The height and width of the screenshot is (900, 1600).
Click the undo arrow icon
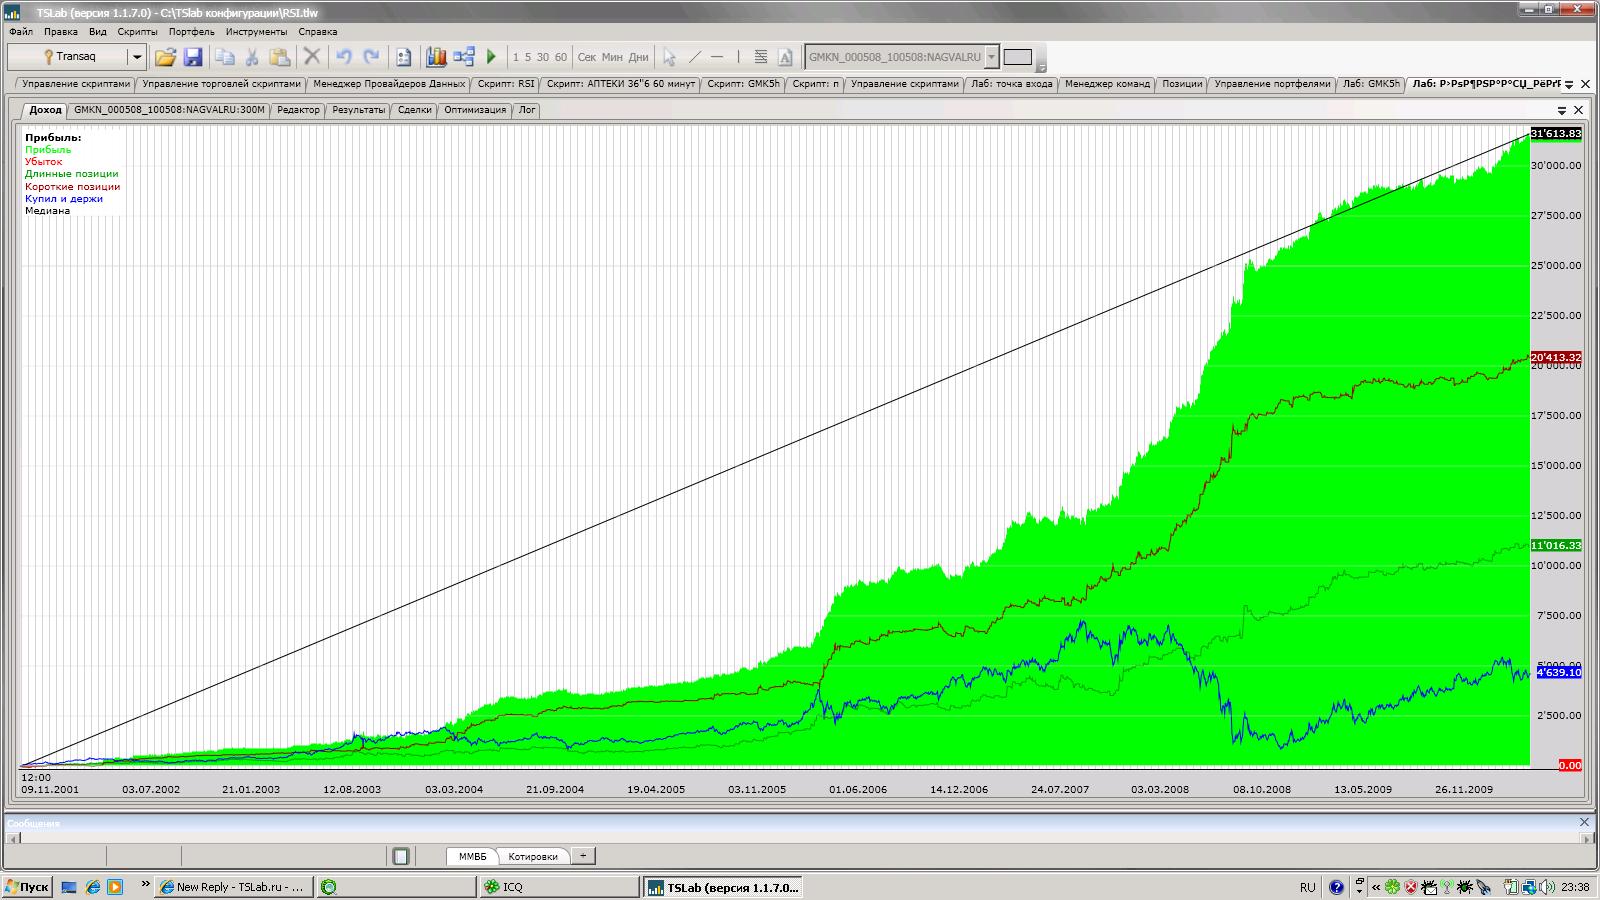pyautogui.click(x=343, y=57)
